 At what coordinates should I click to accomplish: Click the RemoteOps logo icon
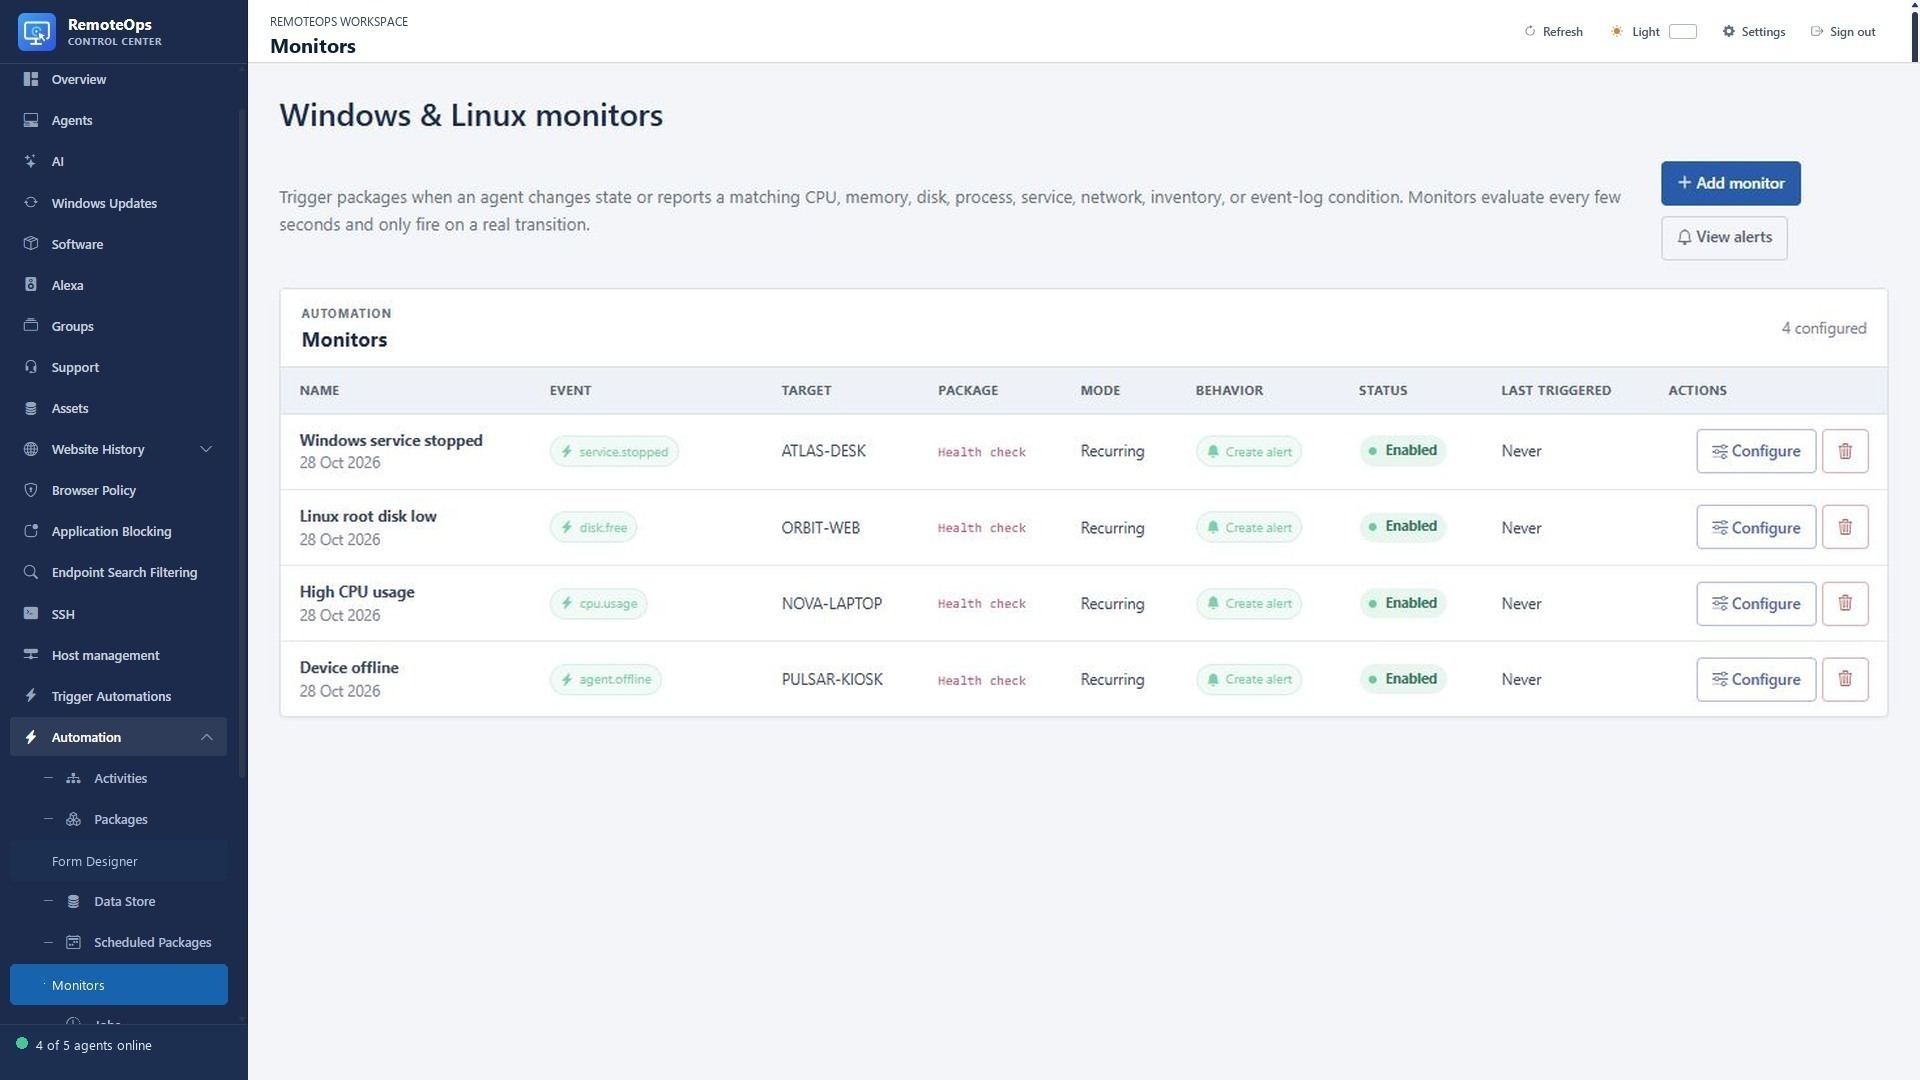(x=37, y=32)
